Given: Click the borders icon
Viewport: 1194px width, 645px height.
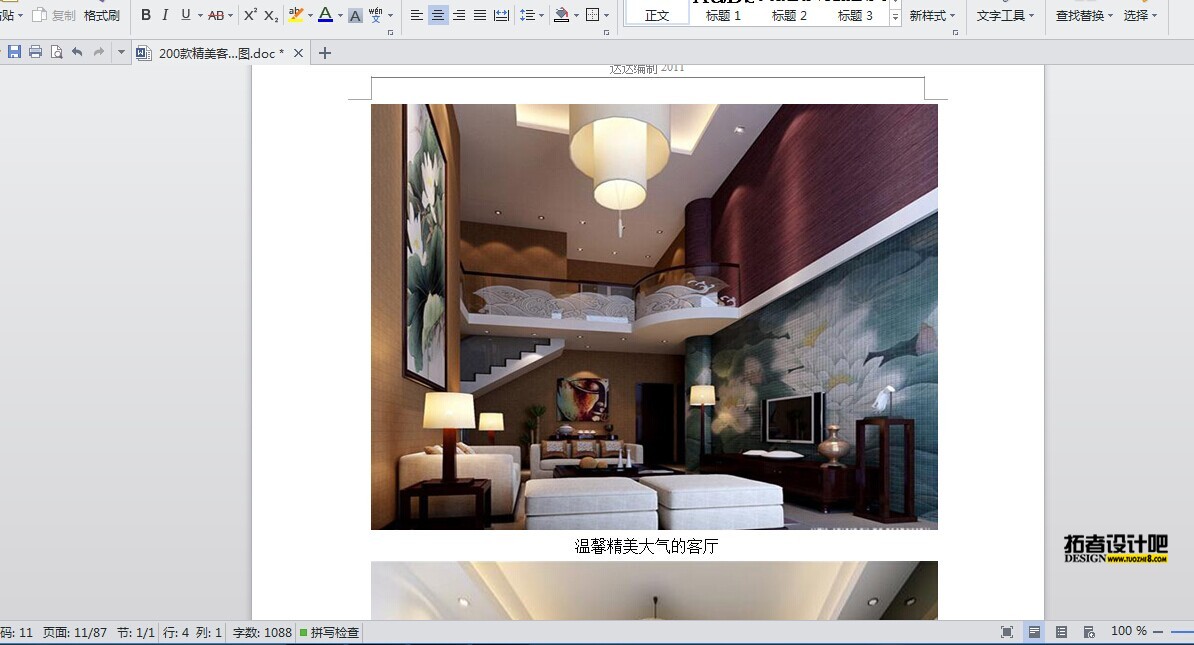Looking at the screenshot, I should [592, 15].
